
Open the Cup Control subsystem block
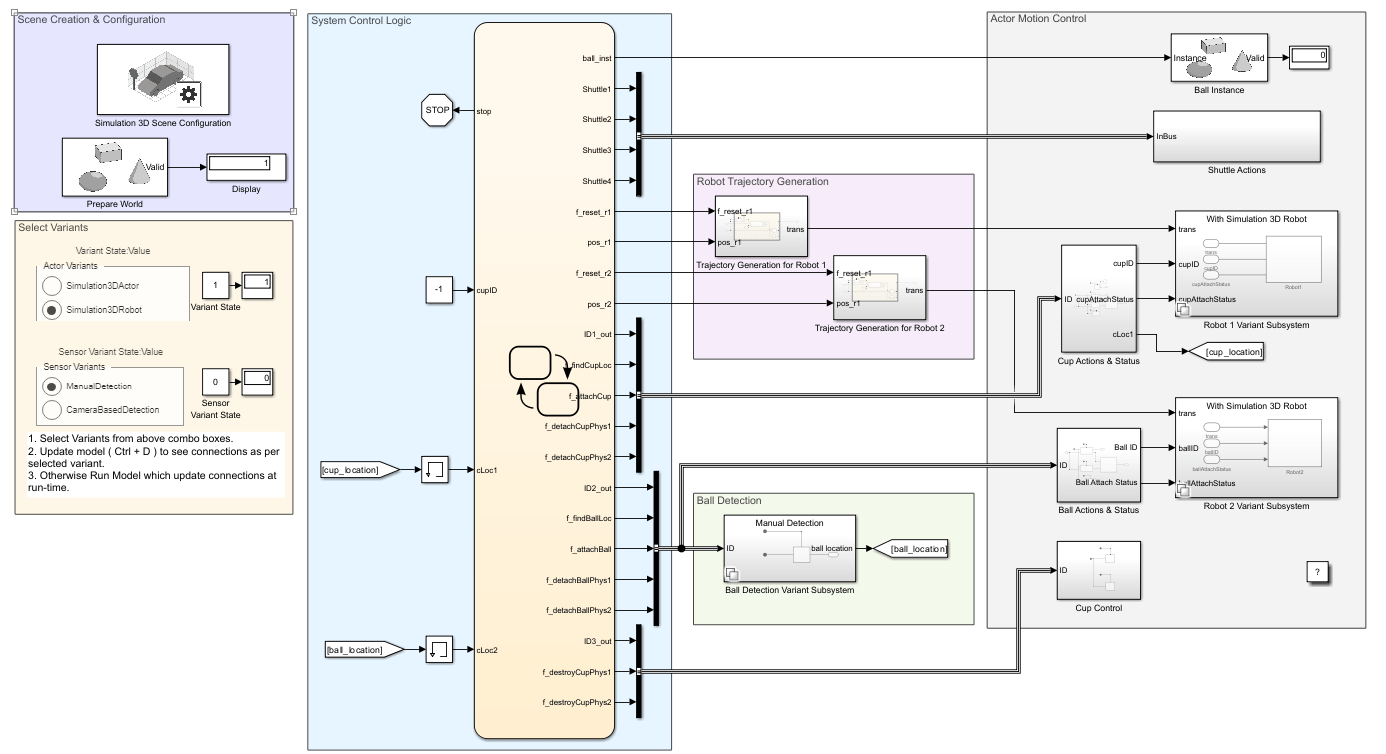click(x=1097, y=570)
